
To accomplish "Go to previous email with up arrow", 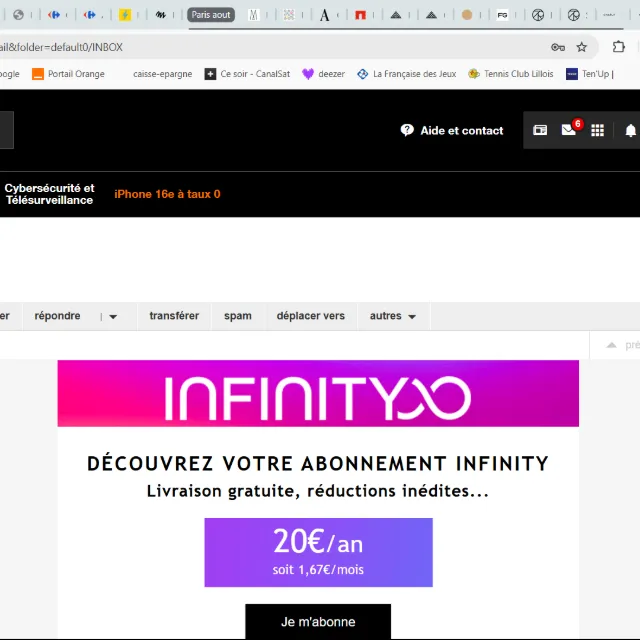I will pyautogui.click(x=611, y=345).
